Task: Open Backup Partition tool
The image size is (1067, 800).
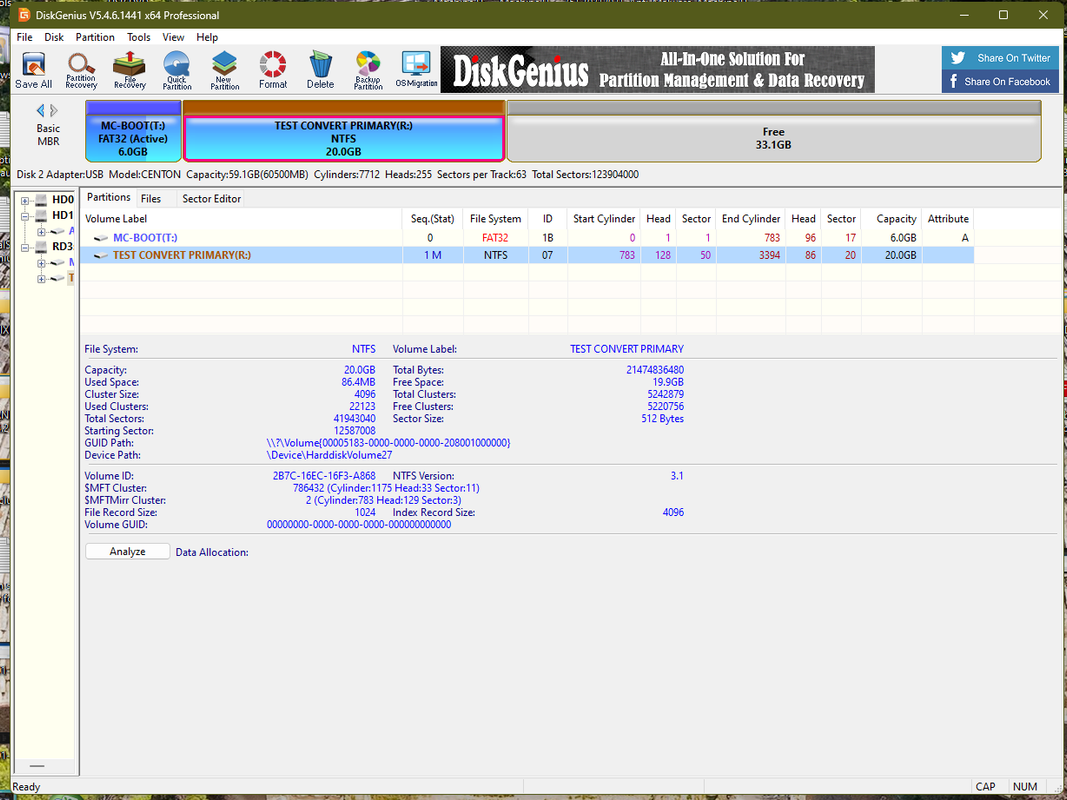Action: click(368, 70)
